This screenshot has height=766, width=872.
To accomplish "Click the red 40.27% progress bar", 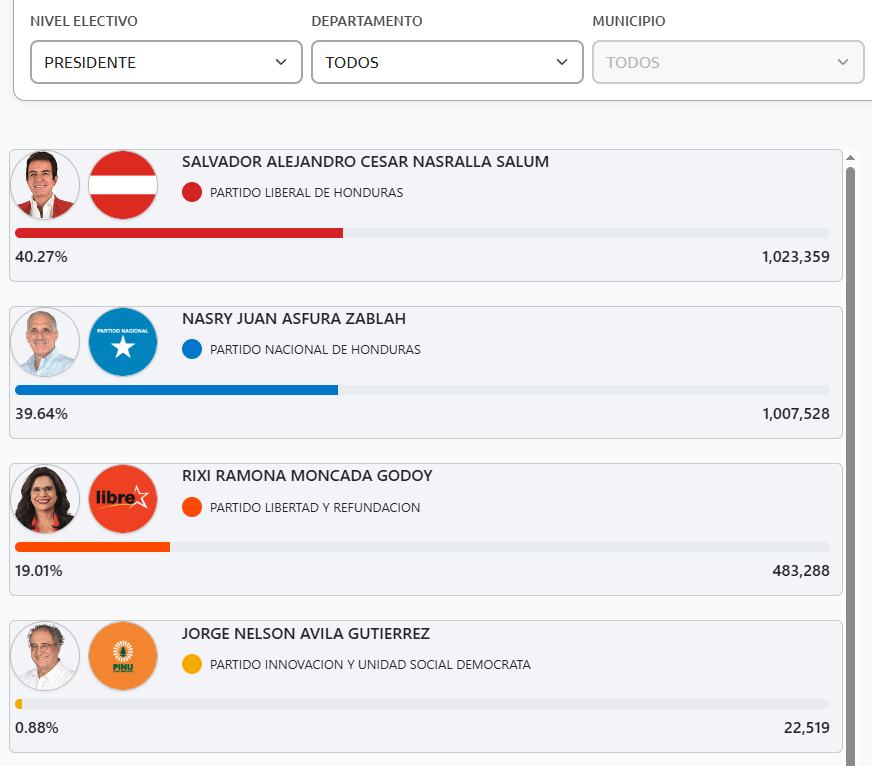I will (179, 233).
